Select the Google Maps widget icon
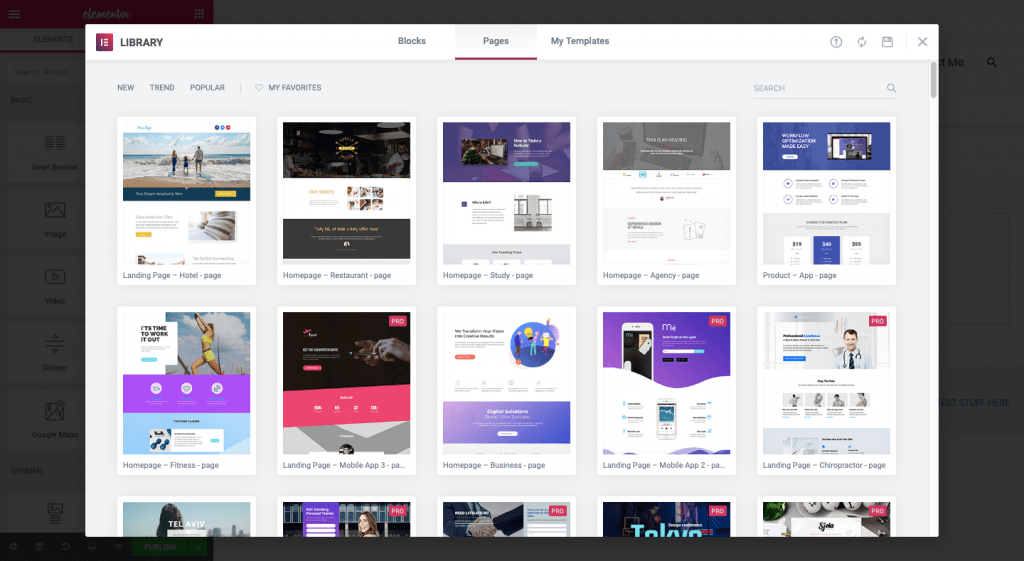This screenshot has height=561, width=1024. (x=55, y=411)
